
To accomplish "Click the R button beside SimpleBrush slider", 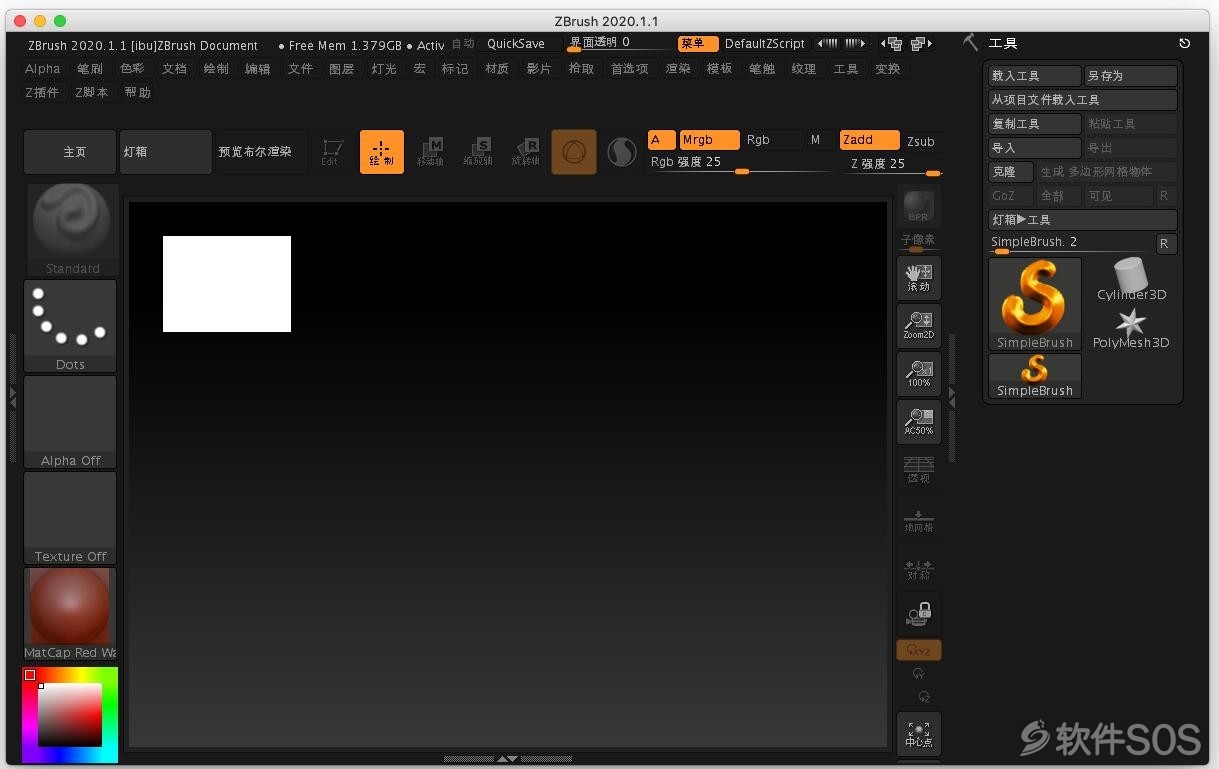I will (x=1166, y=244).
